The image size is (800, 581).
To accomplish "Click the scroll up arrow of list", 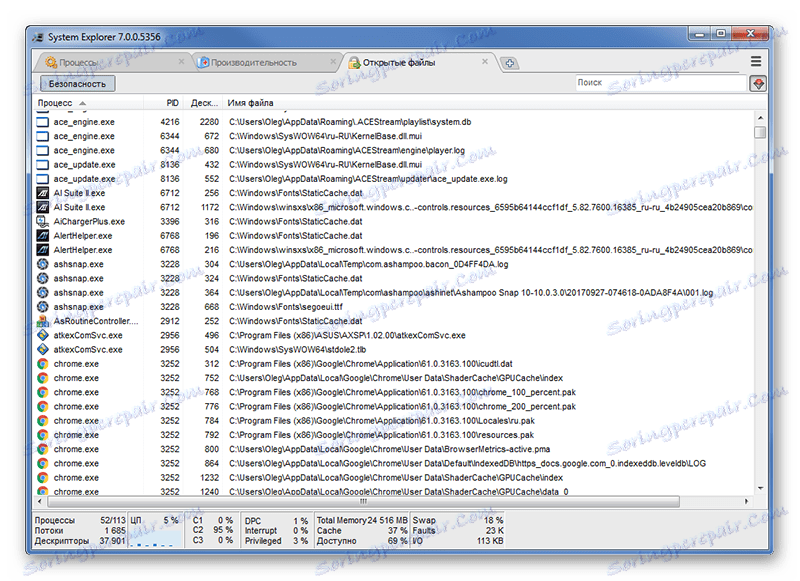I will click(x=760, y=118).
